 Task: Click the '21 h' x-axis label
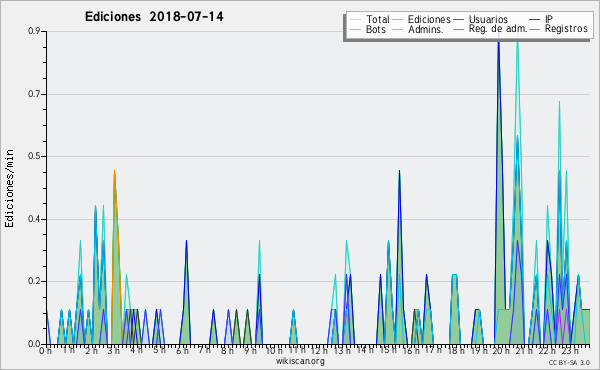pos(524,351)
